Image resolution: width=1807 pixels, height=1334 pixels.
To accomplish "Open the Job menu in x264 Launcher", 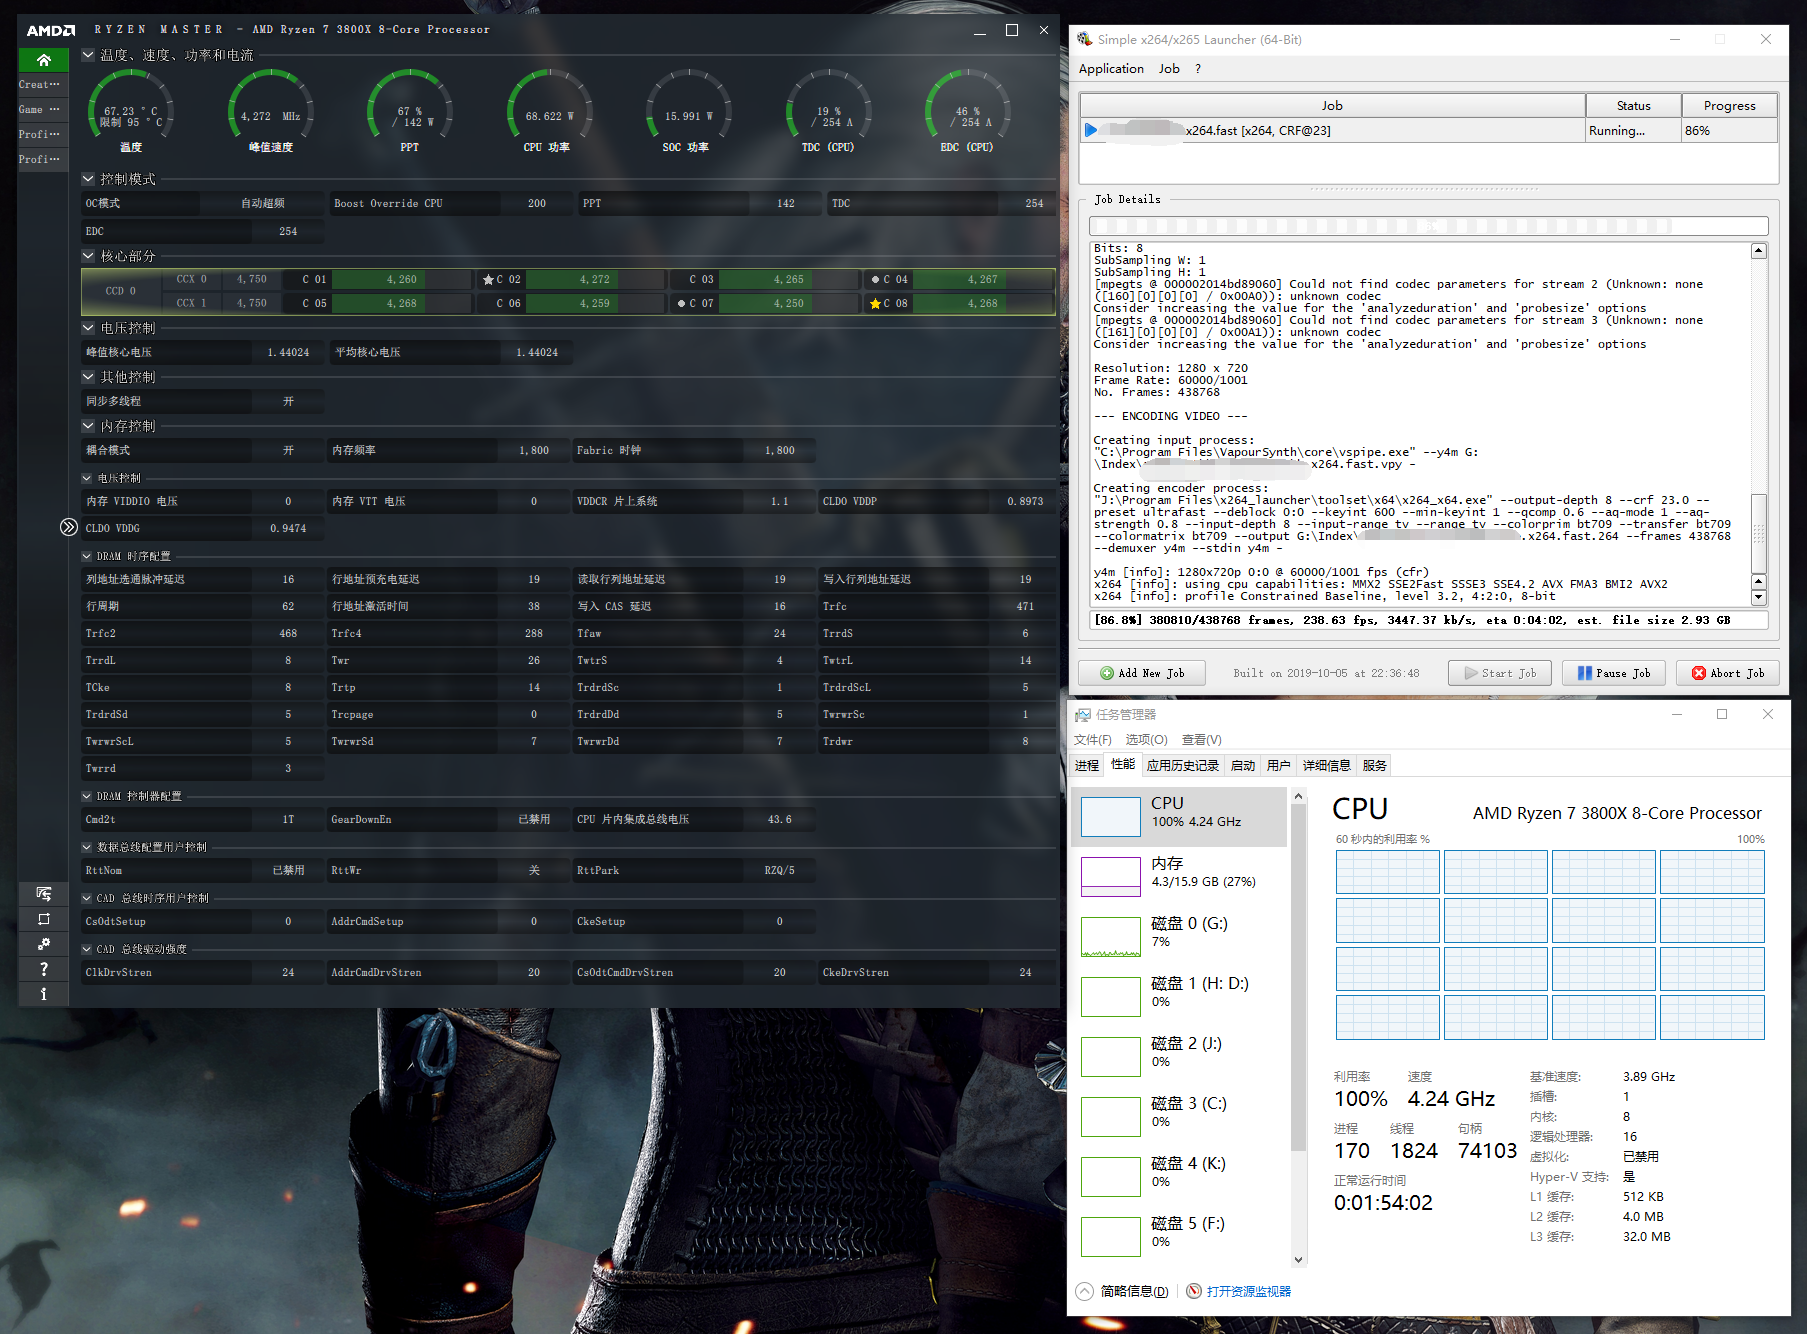I will pos(1169,69).
